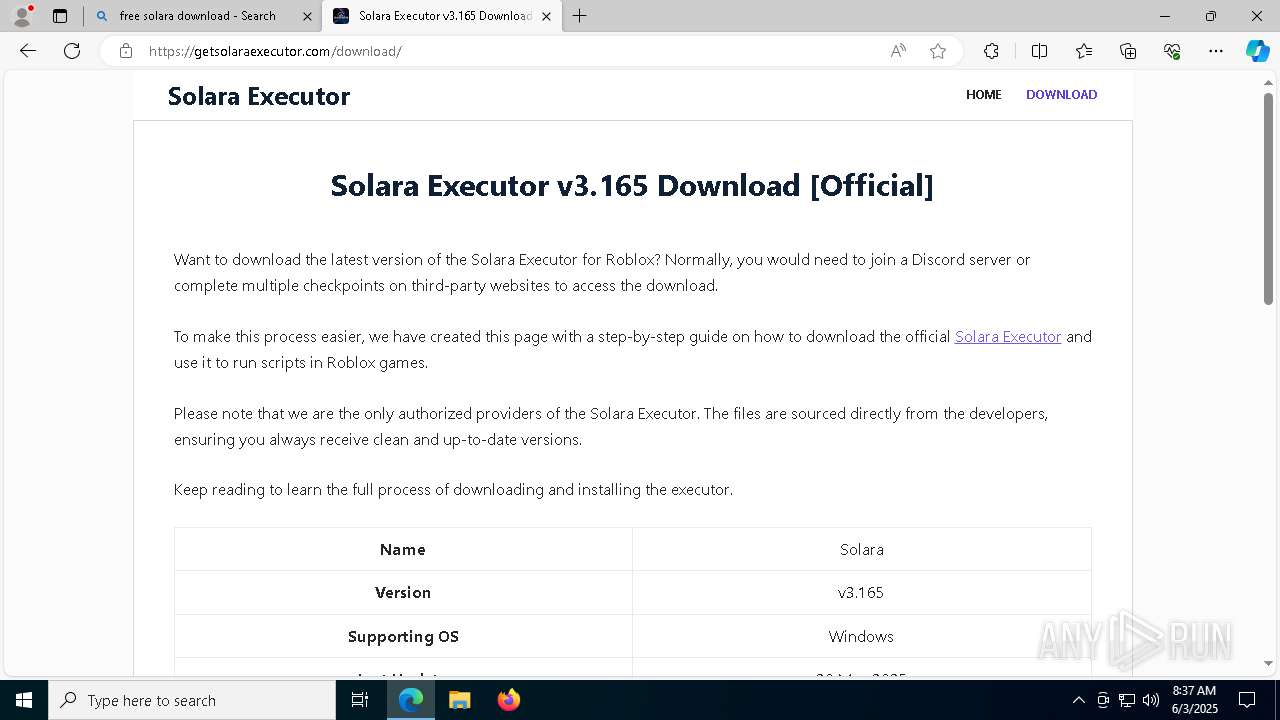Refresh the current page
The width and height of the screenshot is (1280, 720).
72,51
